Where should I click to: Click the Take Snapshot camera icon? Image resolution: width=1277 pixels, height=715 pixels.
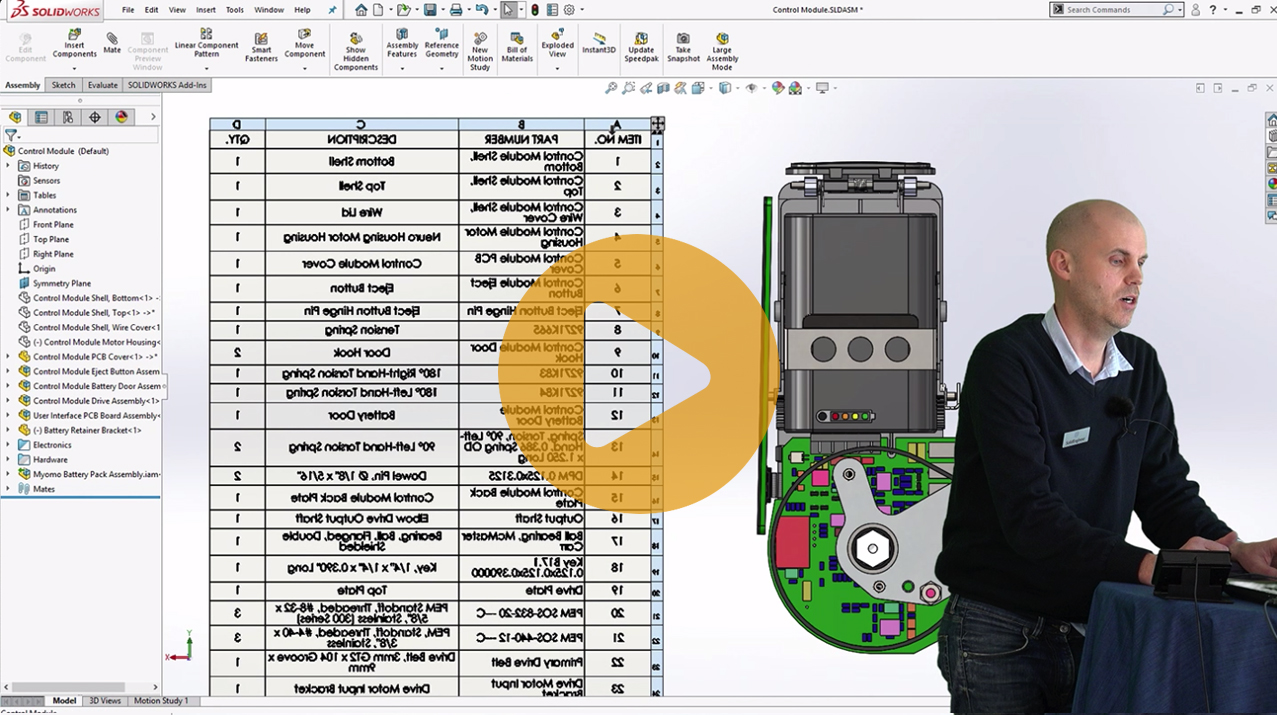tap(683, 47)
